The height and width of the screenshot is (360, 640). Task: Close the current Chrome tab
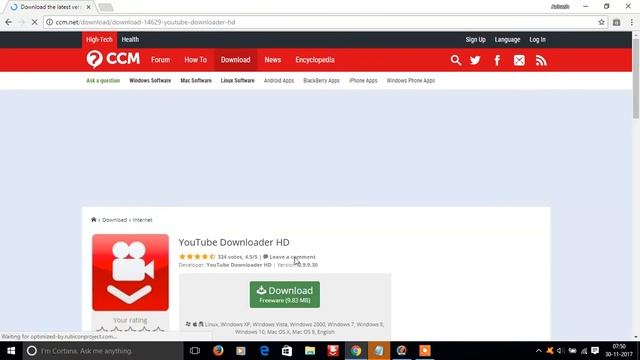tap(89, 7)
